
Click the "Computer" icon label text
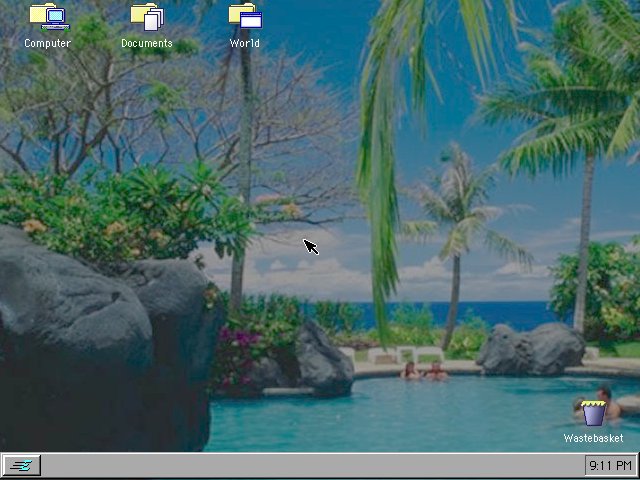47,43
